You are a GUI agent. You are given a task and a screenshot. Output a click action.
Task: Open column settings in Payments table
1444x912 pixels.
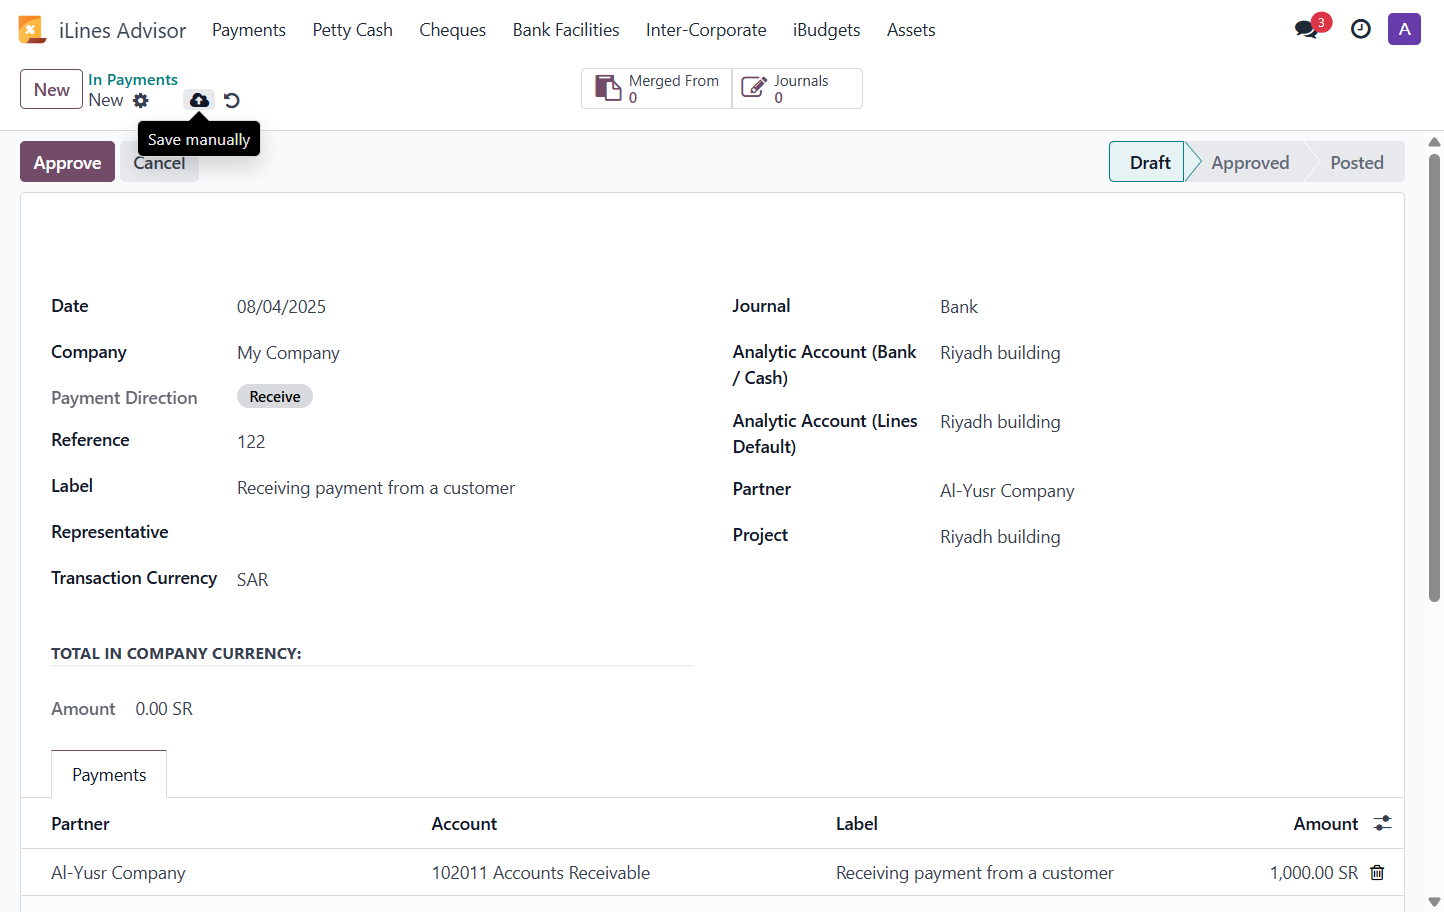[x=1382, y=823]
